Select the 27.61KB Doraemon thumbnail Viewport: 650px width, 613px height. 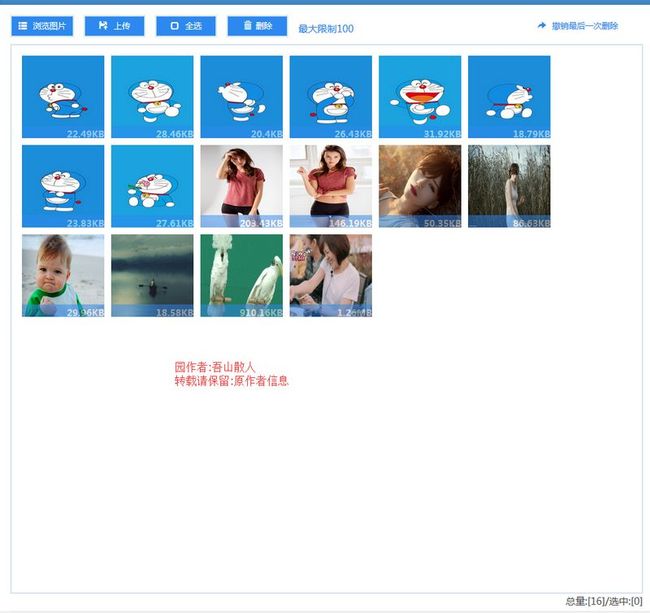point(152,186)
